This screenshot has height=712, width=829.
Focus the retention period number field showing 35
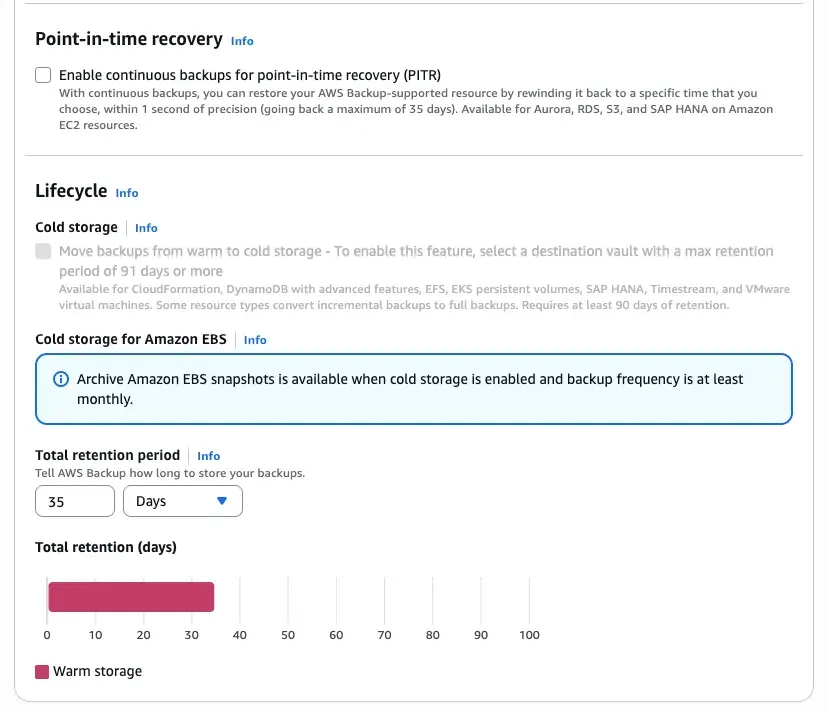coord(75,502)
